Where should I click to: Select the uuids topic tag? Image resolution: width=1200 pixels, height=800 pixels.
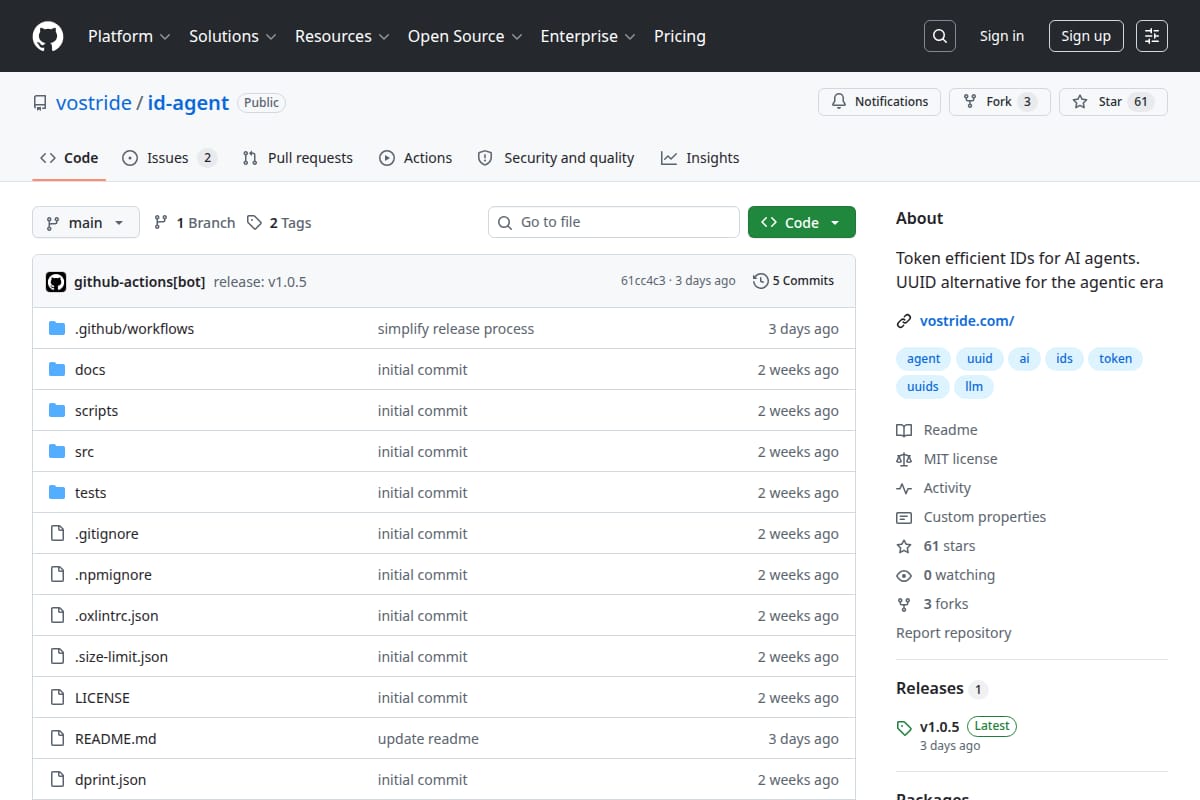click(923, 387)
